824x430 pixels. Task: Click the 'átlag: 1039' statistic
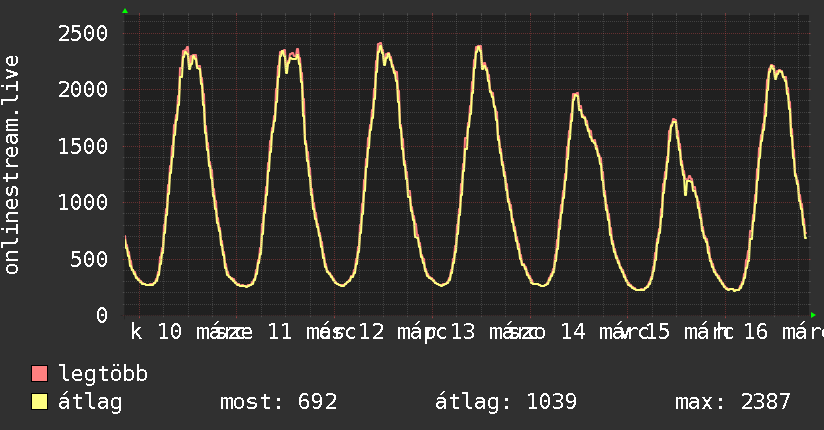(x=506, y=402)
